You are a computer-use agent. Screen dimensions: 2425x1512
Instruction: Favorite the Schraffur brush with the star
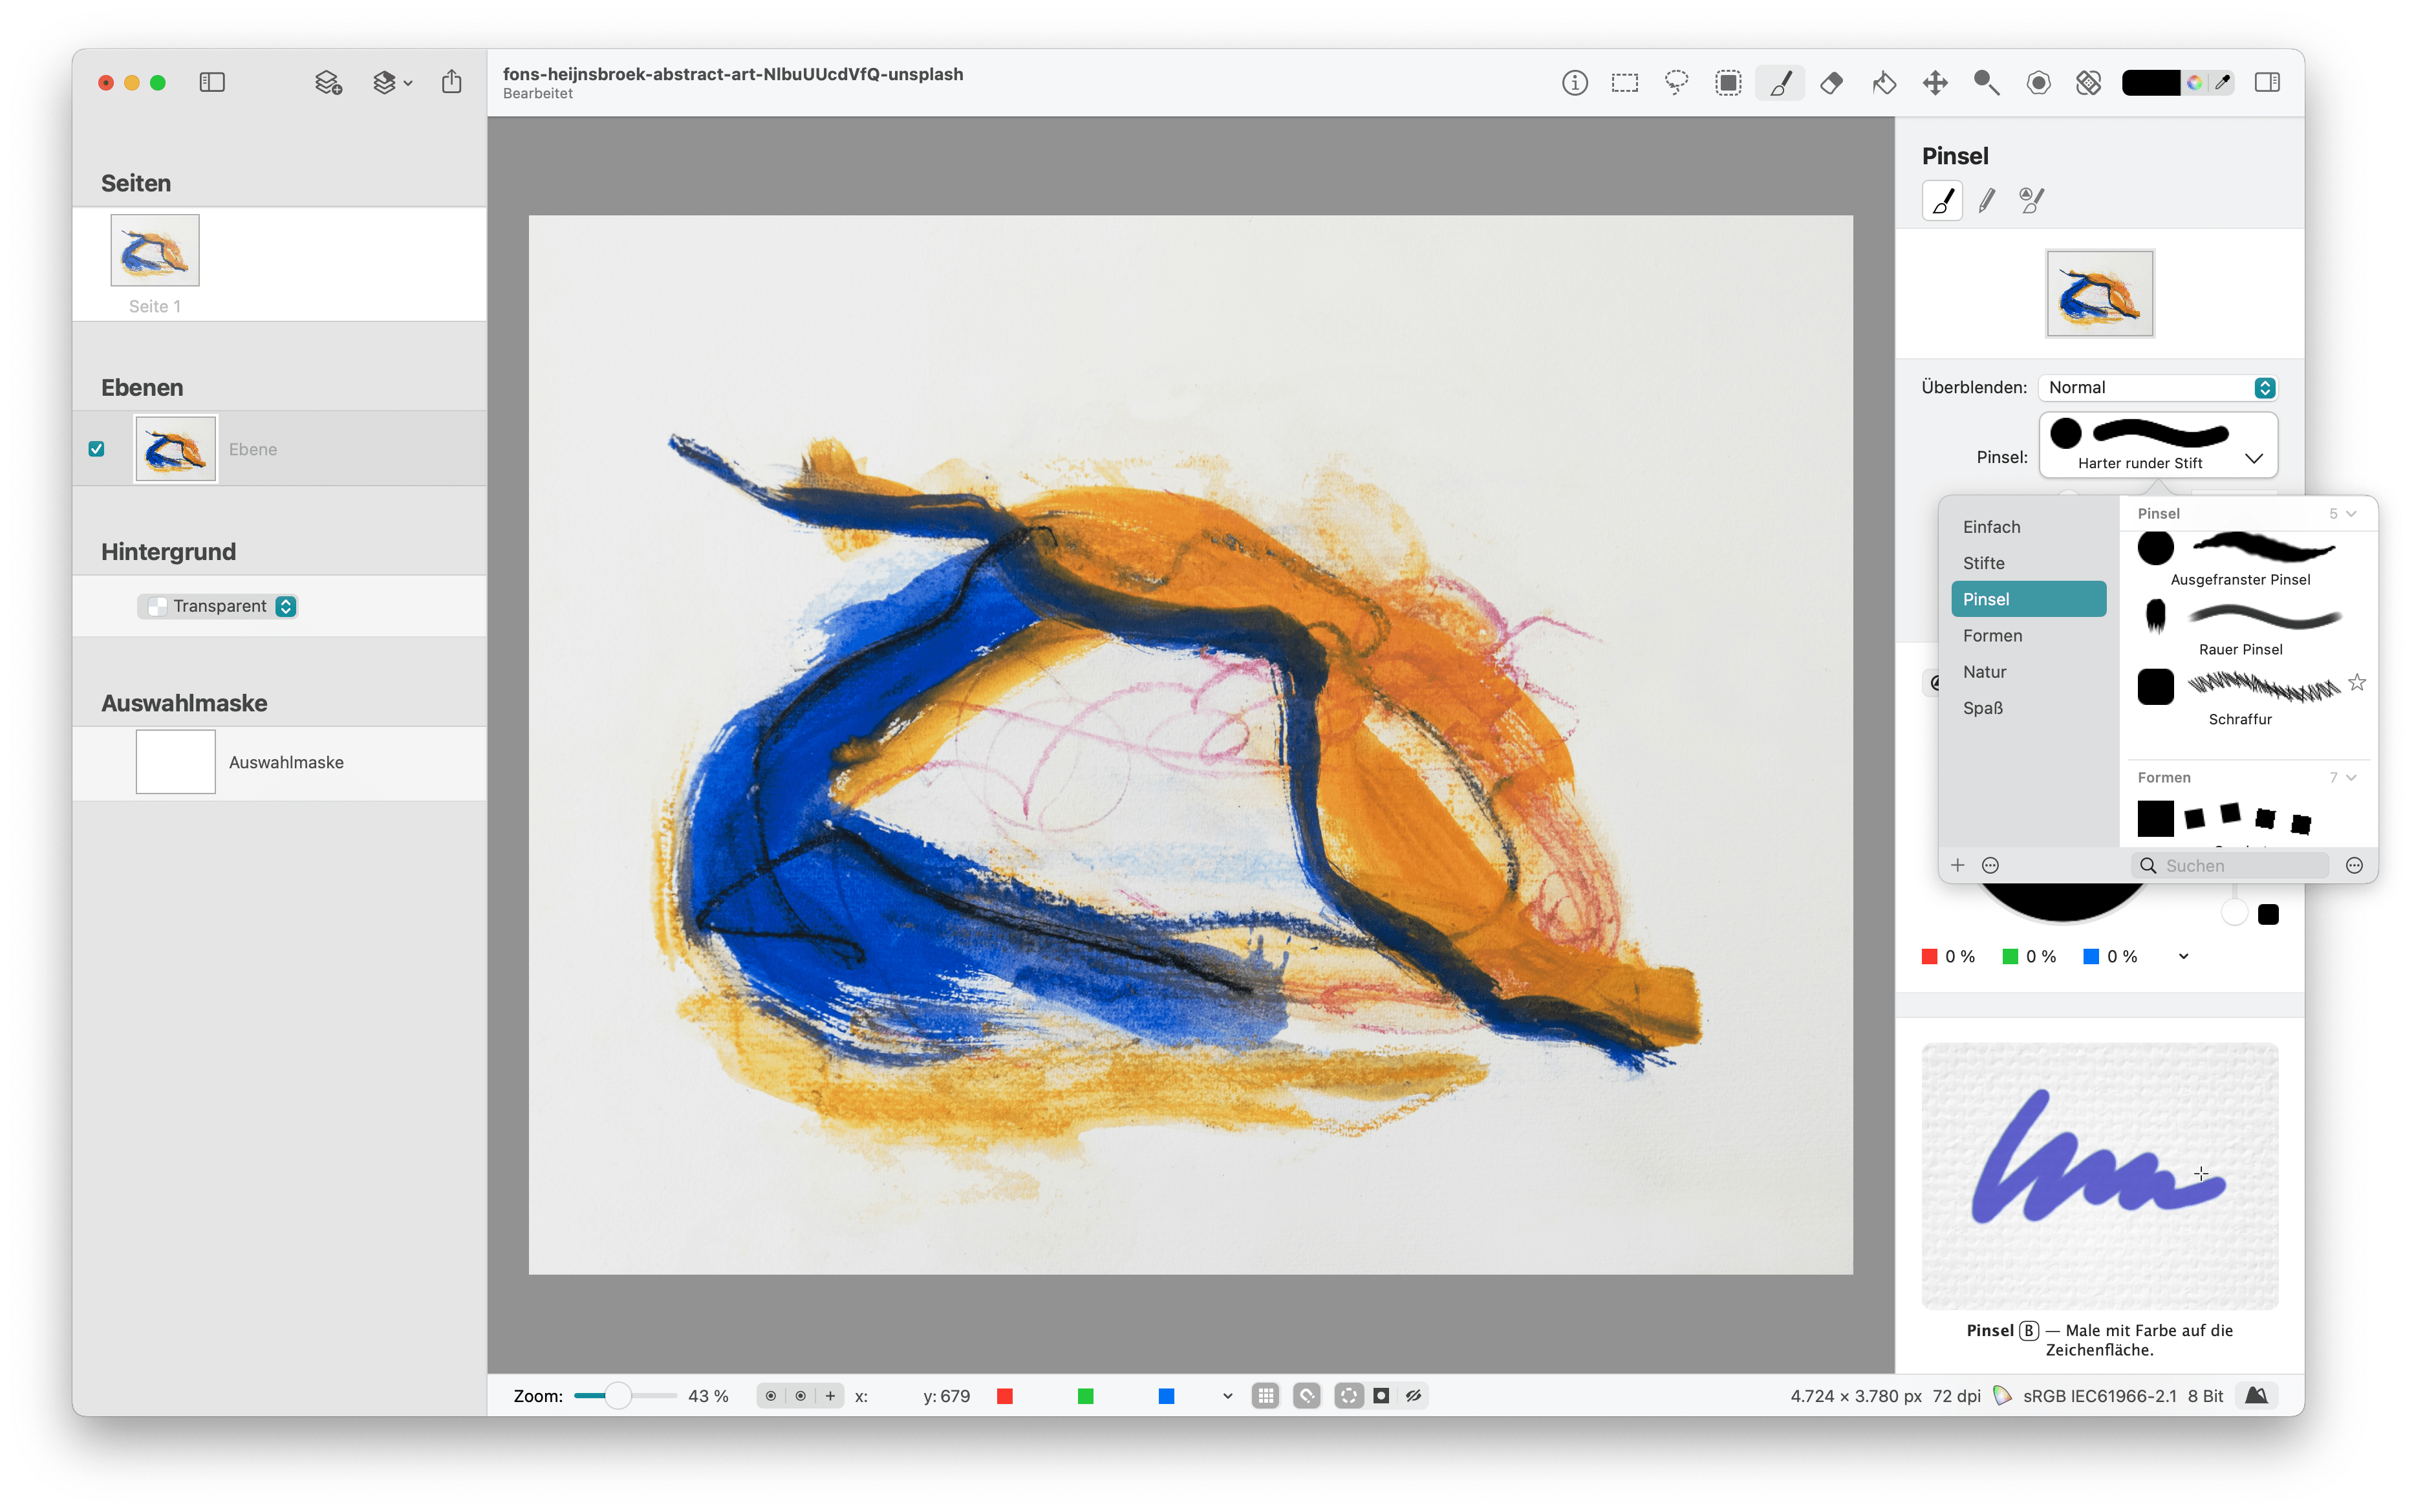[x=2357, y=683]
